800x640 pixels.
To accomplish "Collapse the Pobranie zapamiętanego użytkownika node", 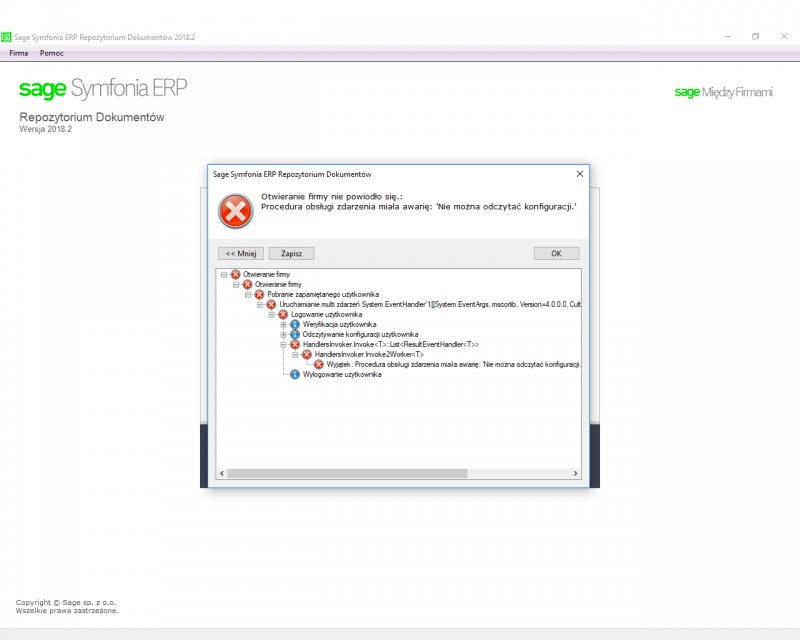I will point(248,294).
